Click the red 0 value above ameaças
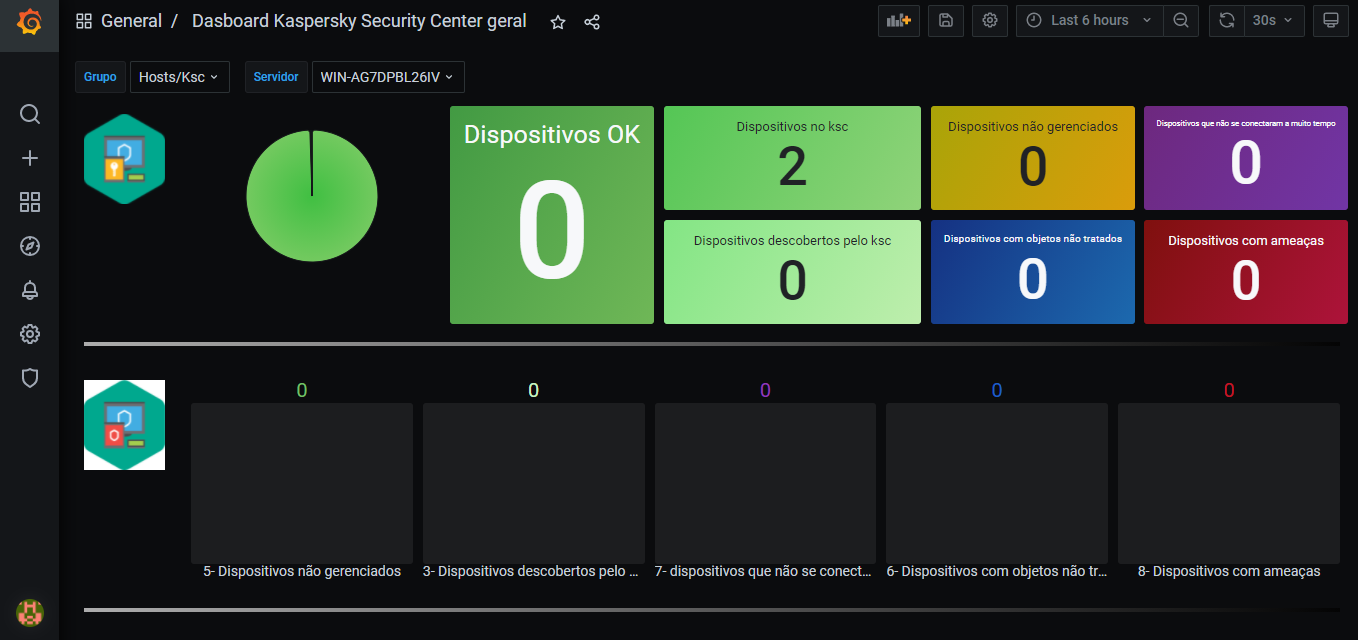 pos(1229,390)
